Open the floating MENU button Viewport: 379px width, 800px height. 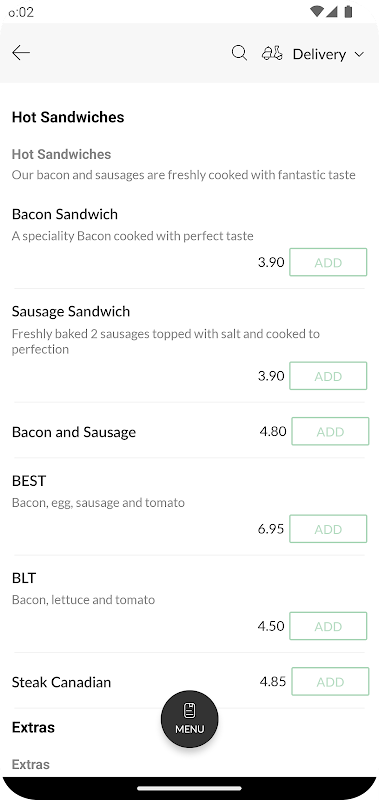[190, 719]
